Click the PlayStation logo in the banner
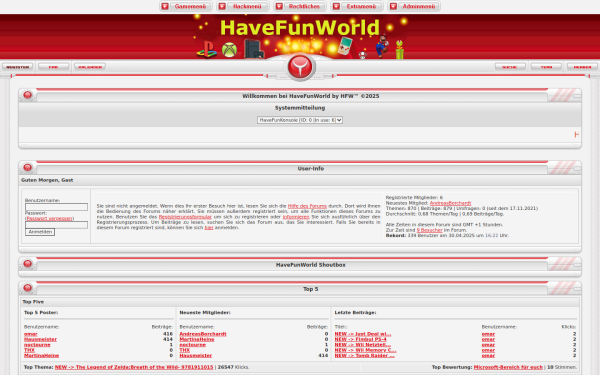 click(x=207, y=50)
